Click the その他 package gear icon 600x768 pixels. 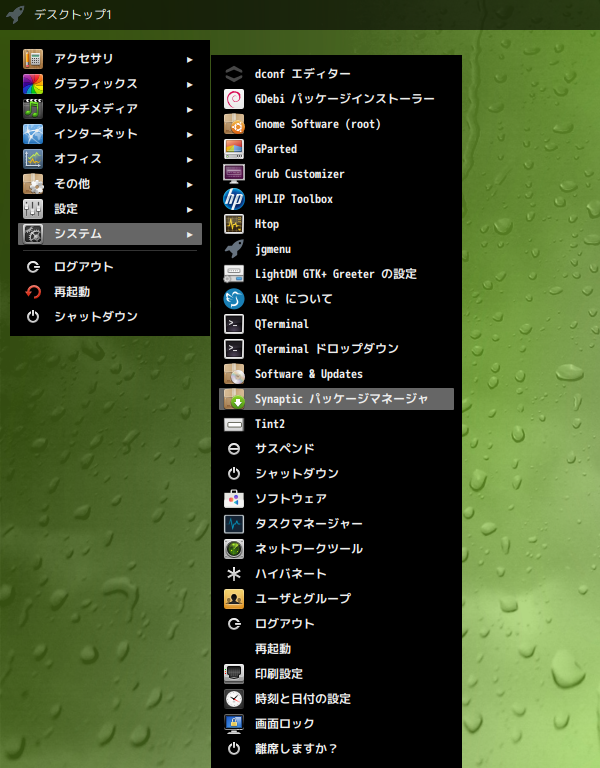(x=33, y=184)
